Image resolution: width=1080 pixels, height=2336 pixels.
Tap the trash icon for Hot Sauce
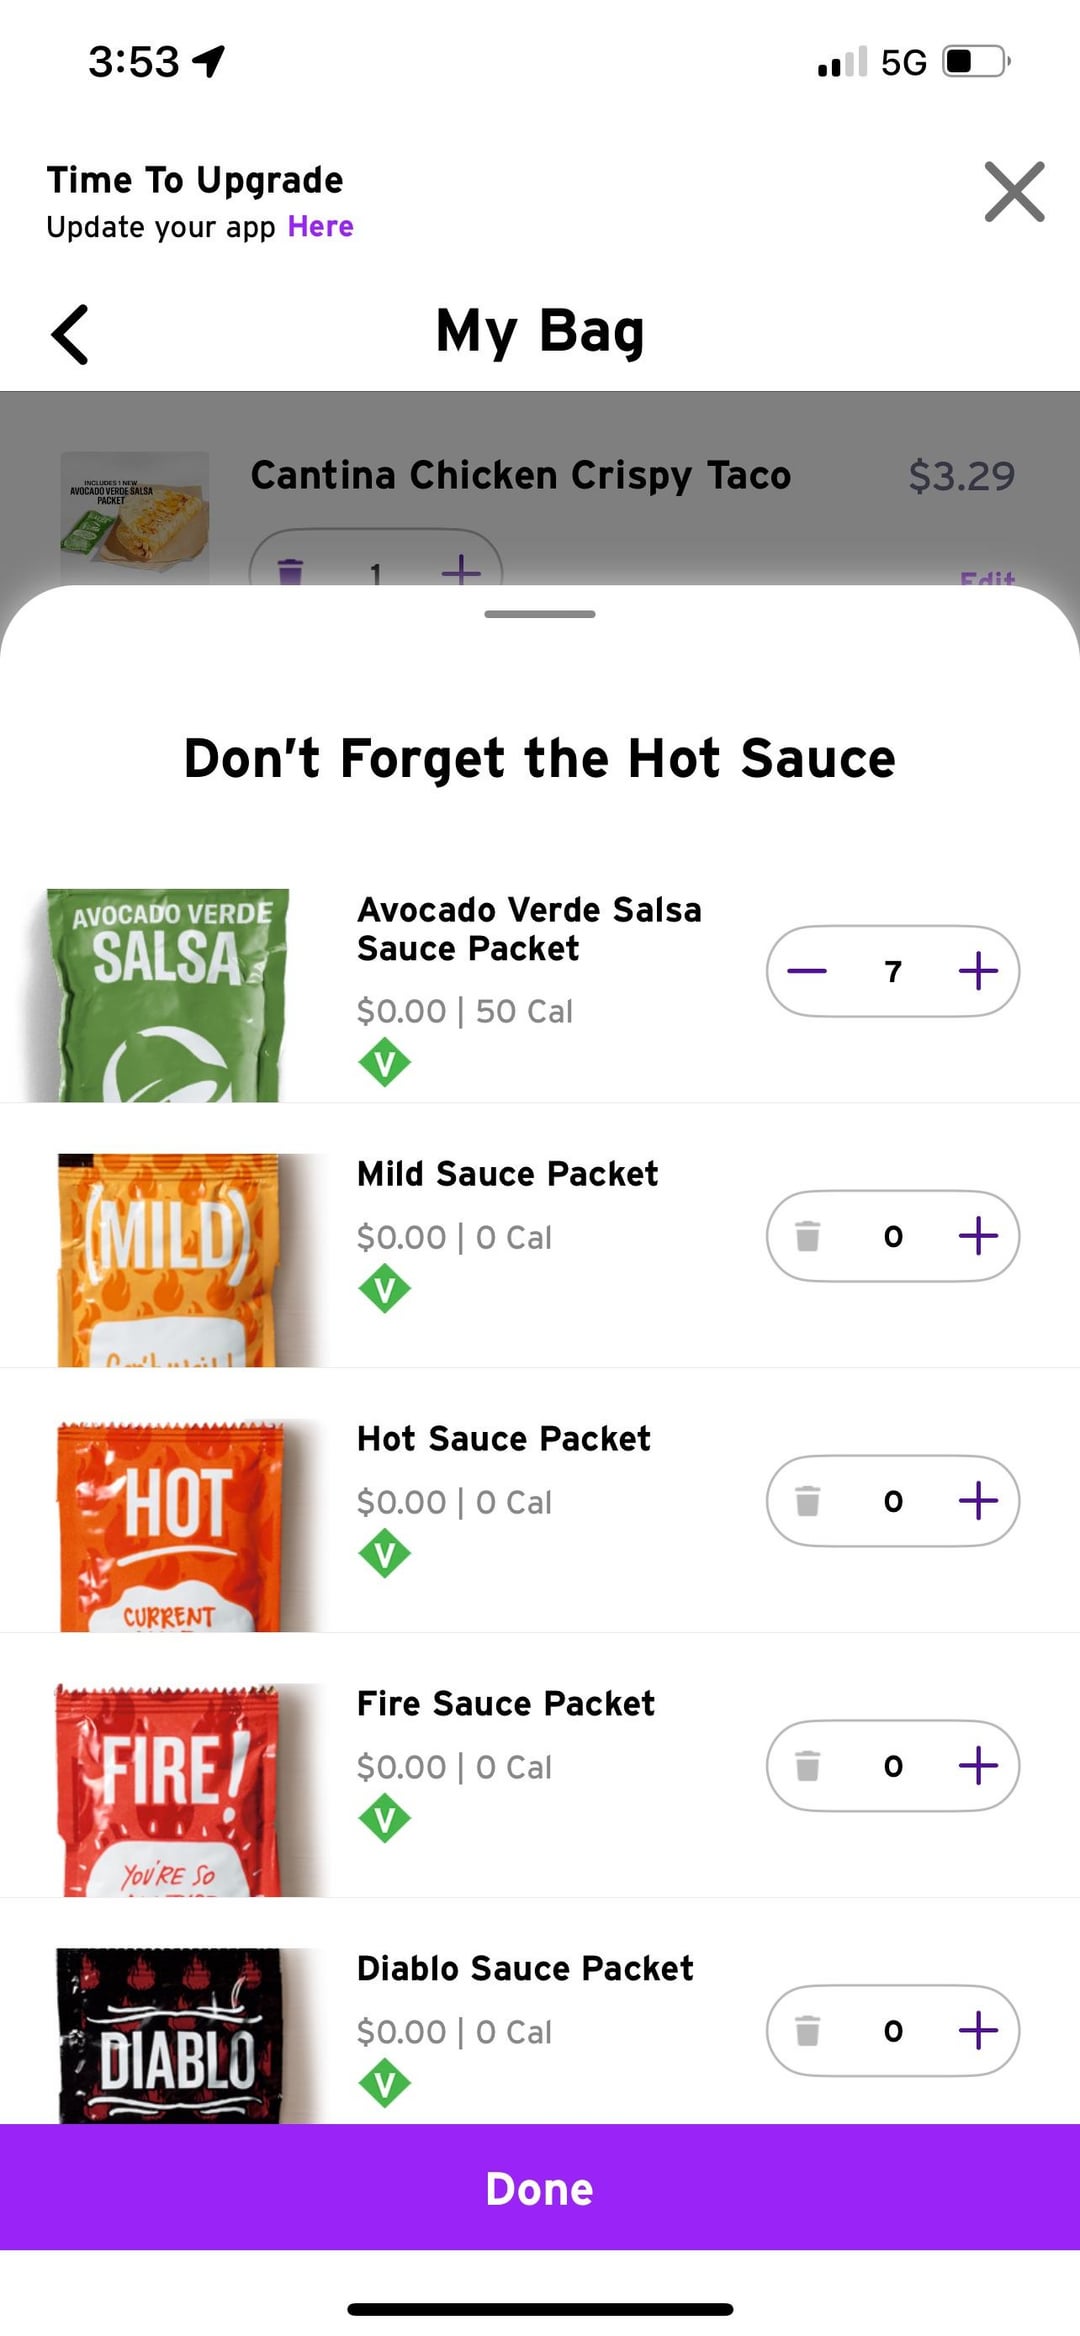tap(807, 1501)
